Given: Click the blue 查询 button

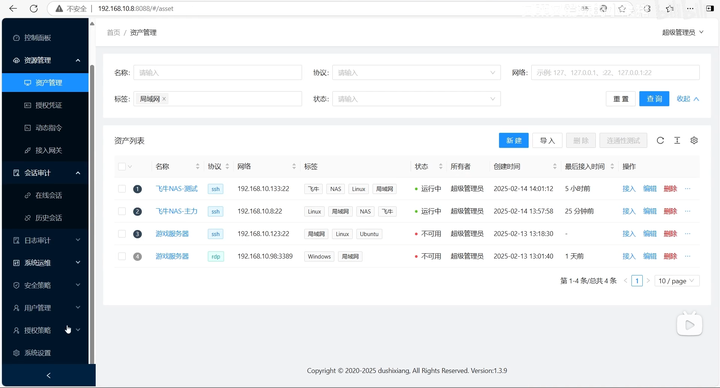Looking at the screenshot, I should click(x=654, y=99).
